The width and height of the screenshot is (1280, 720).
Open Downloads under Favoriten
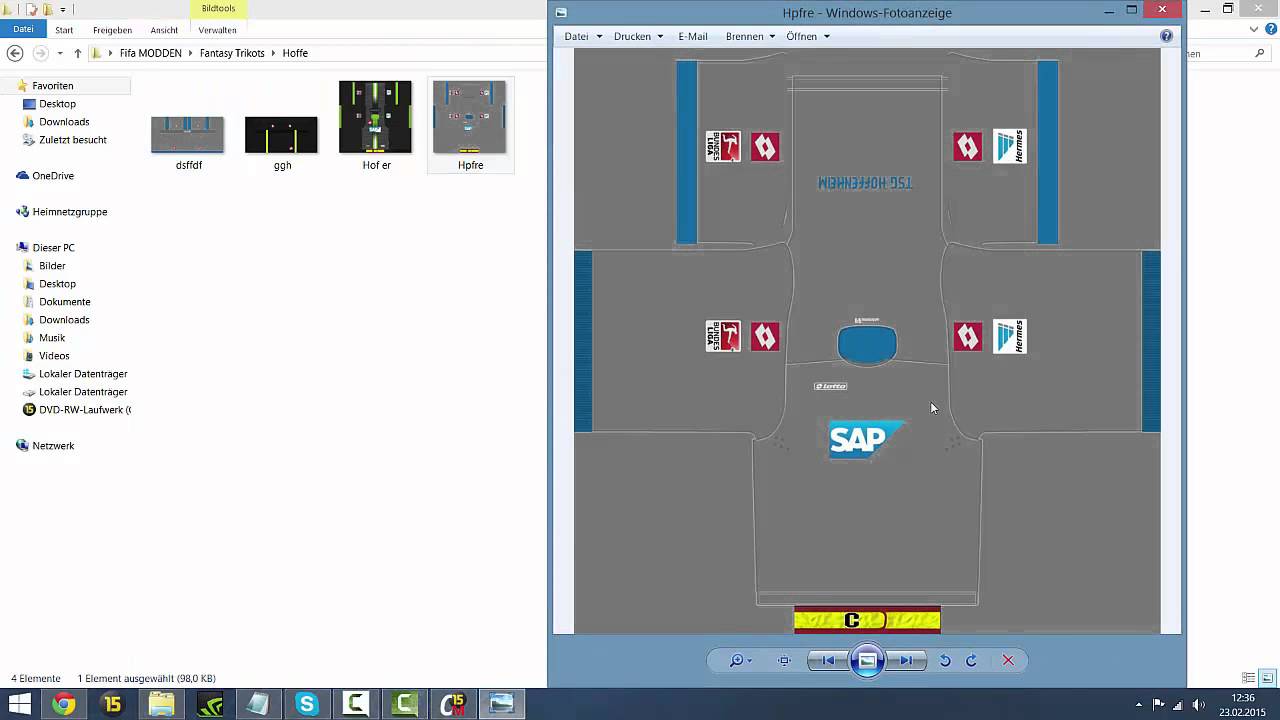click(x=64, y=122)
